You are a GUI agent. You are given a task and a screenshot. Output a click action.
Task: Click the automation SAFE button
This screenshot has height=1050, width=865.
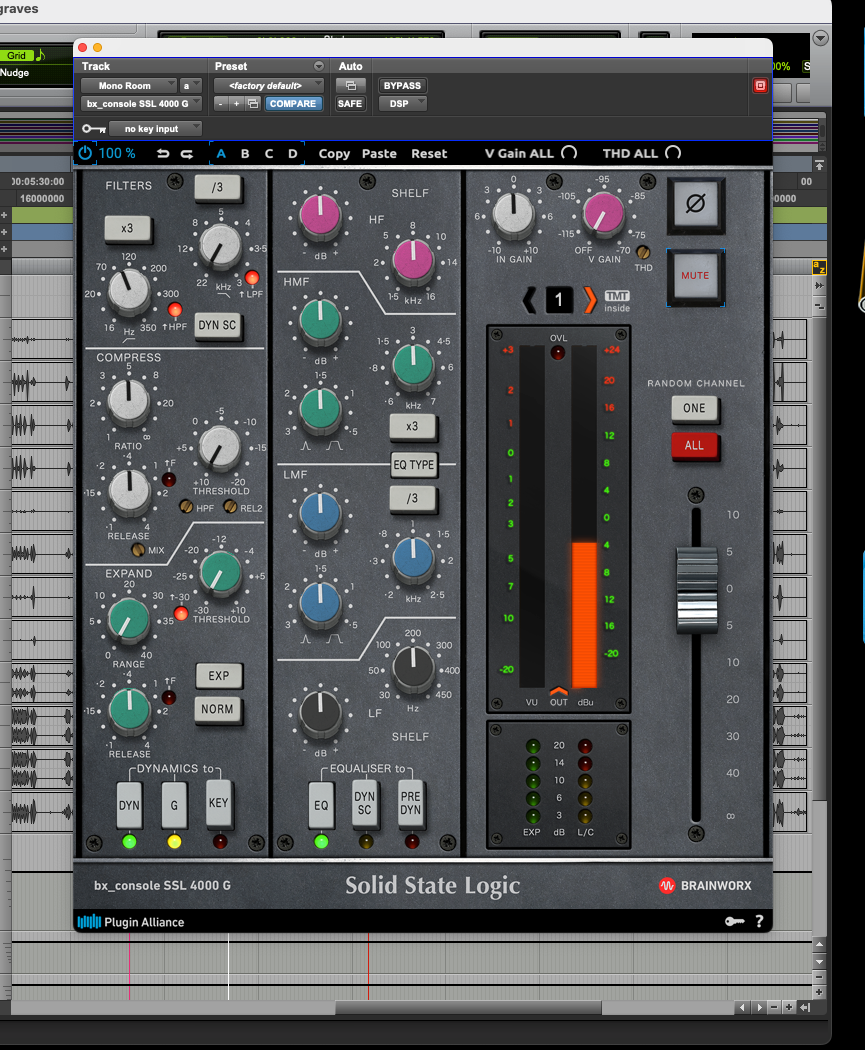(x=350, y=104)
